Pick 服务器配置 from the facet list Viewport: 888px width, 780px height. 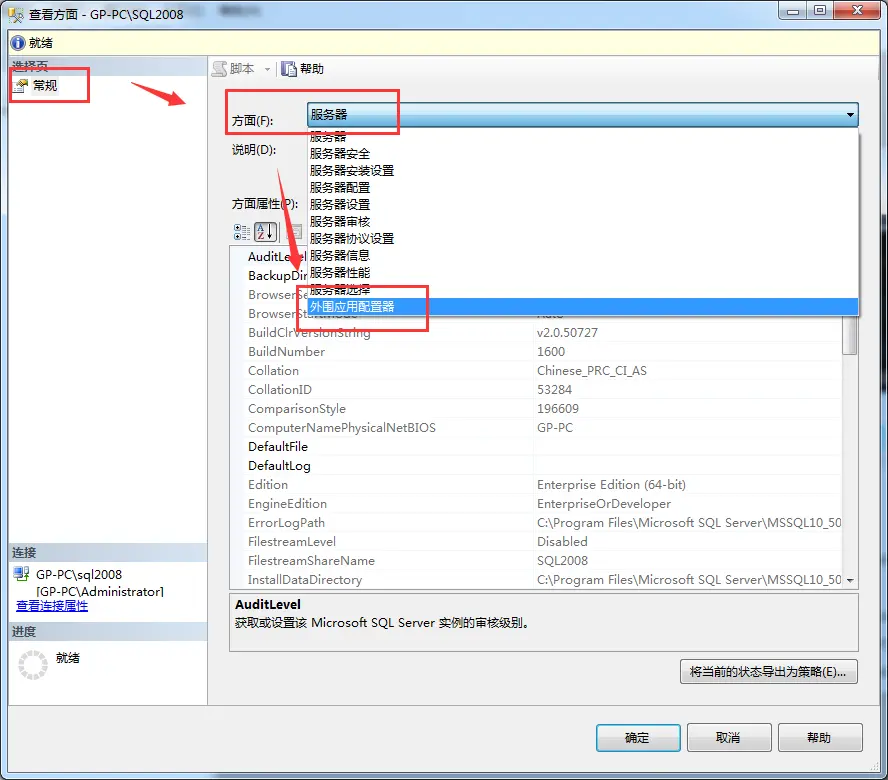tap(340, 188)
